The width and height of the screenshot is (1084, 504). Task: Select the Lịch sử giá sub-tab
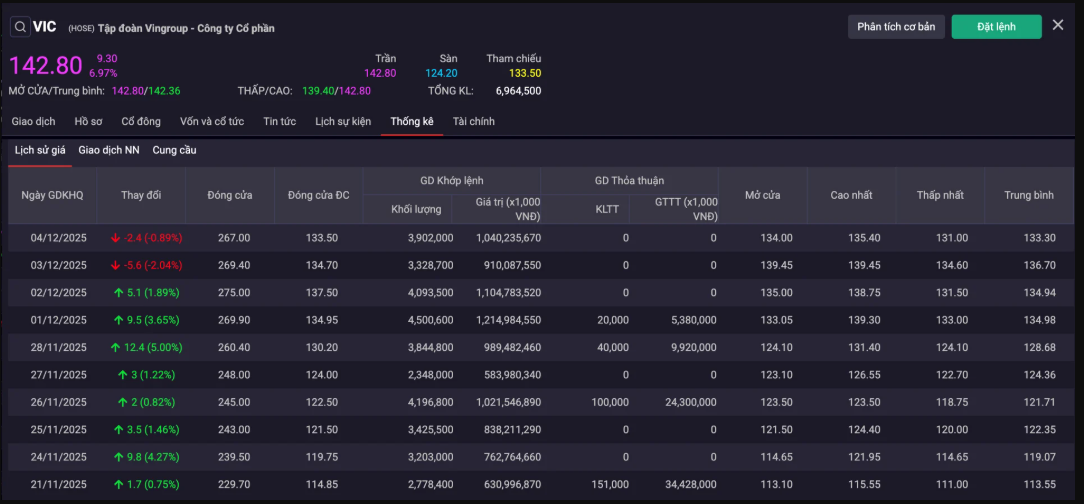40,150
